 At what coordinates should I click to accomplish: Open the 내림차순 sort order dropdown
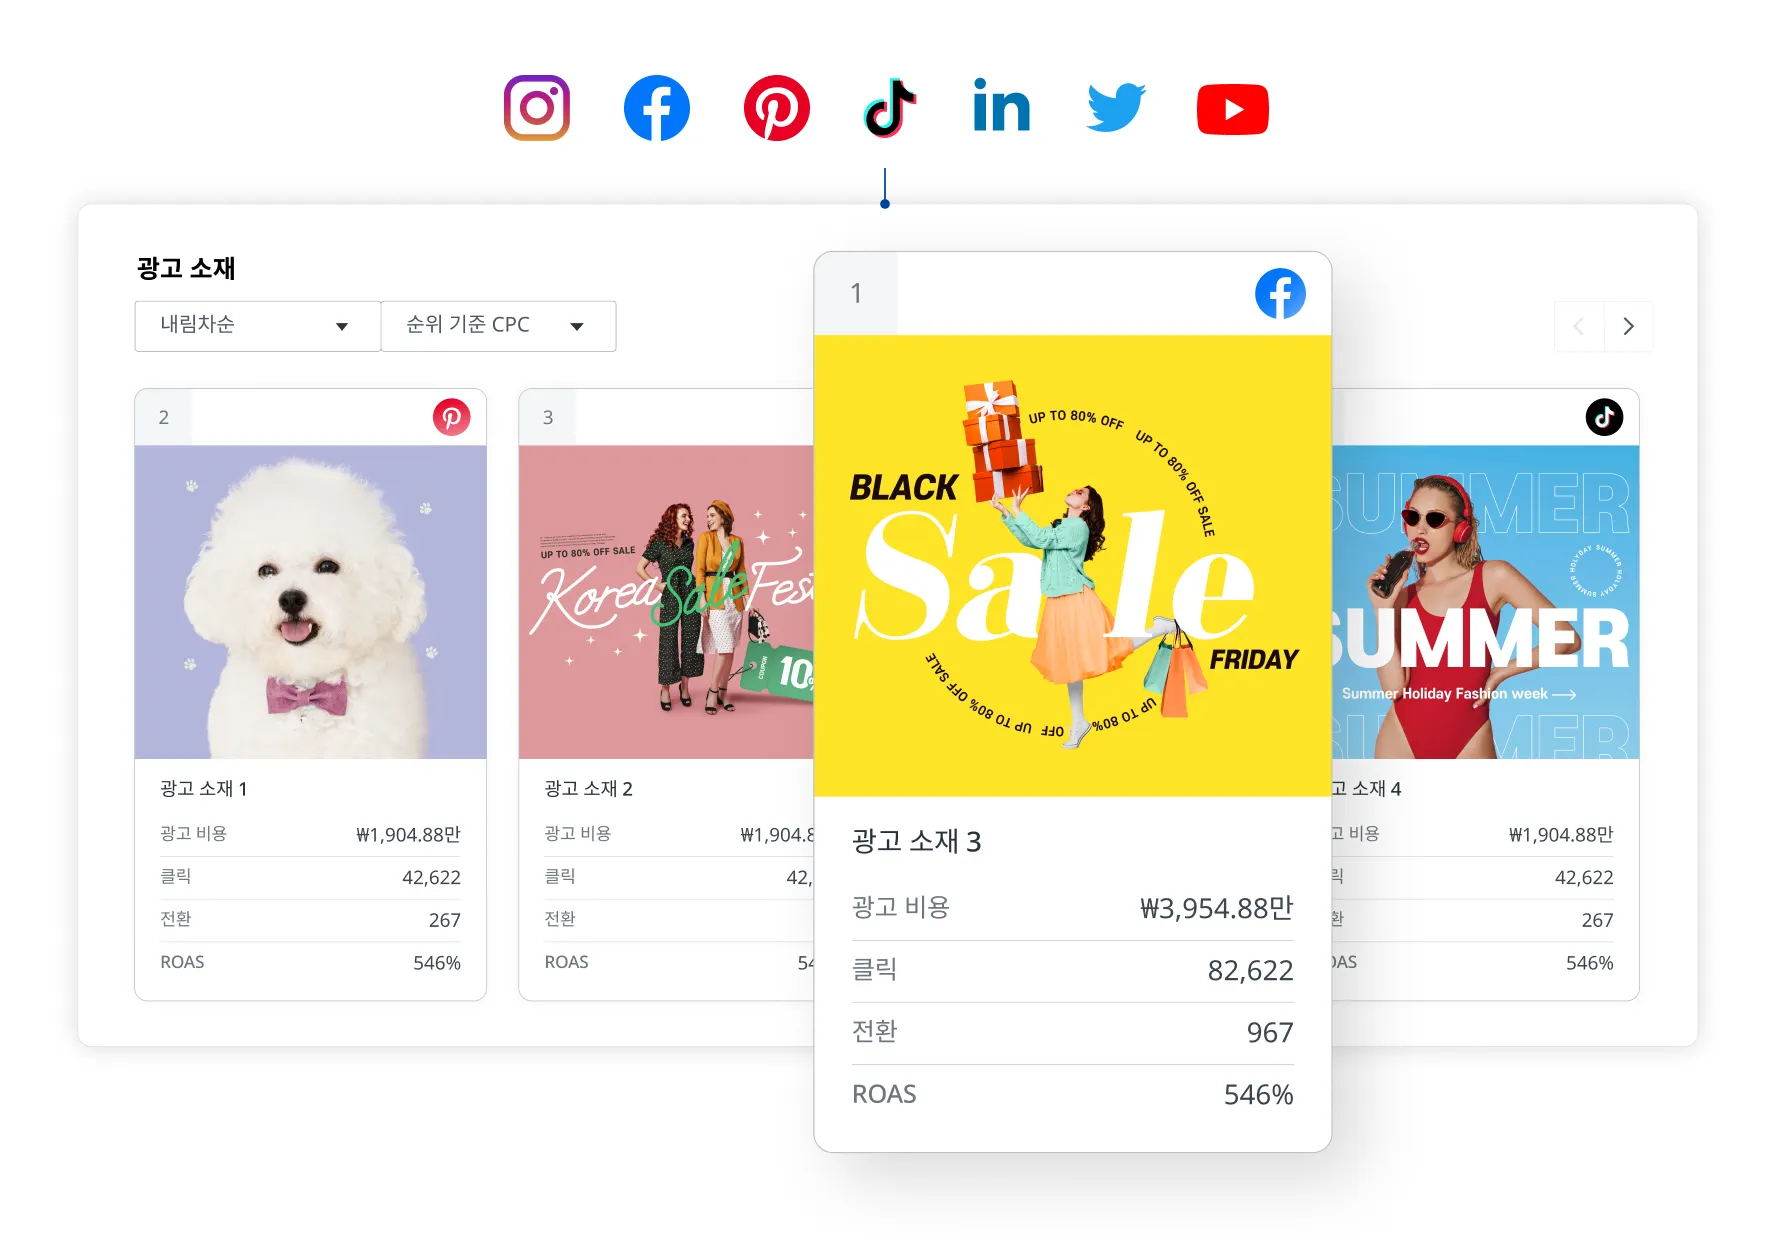[257, 326]
